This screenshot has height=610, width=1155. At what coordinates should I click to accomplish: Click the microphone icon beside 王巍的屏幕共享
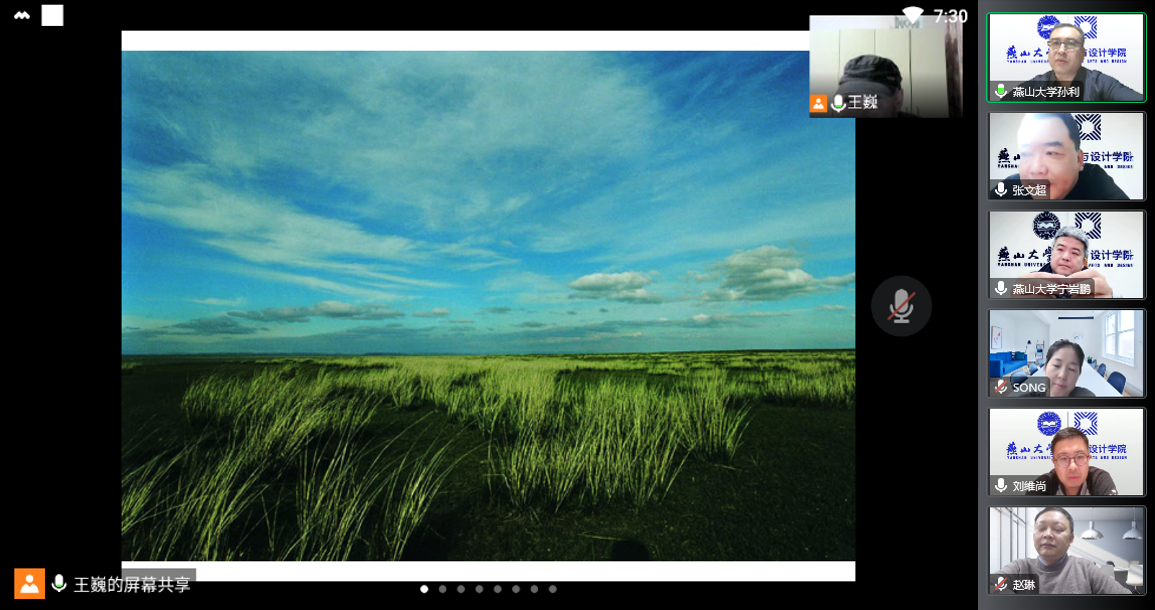59,584
